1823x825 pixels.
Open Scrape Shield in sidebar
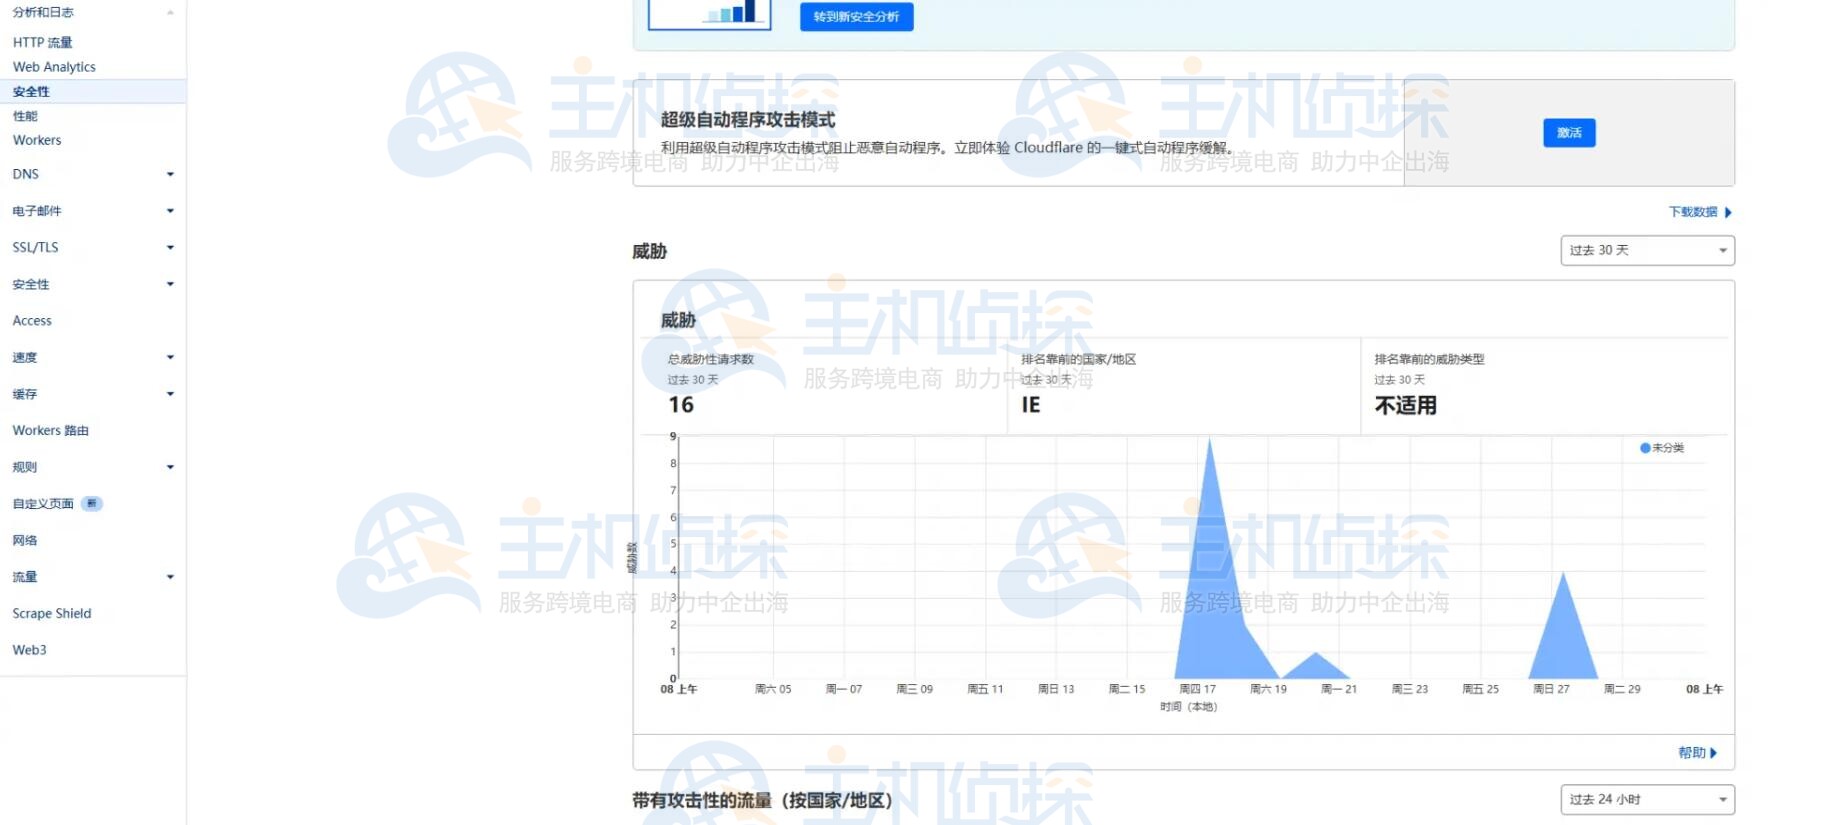pyautogui.click(x=51, y=613)
